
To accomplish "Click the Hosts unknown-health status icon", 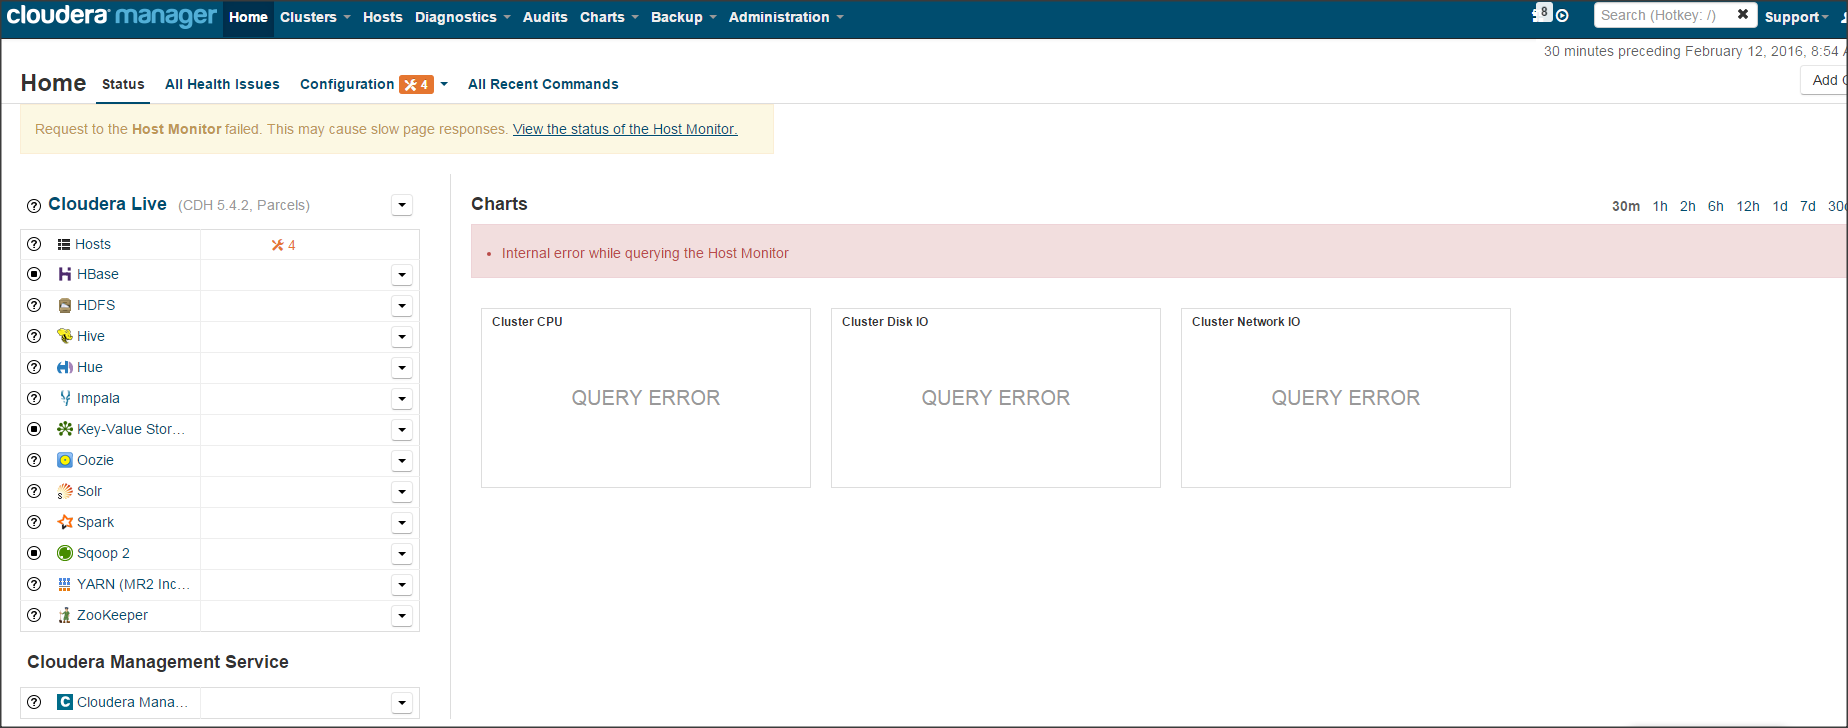I will pyautogui.click(x=34, y=244).
